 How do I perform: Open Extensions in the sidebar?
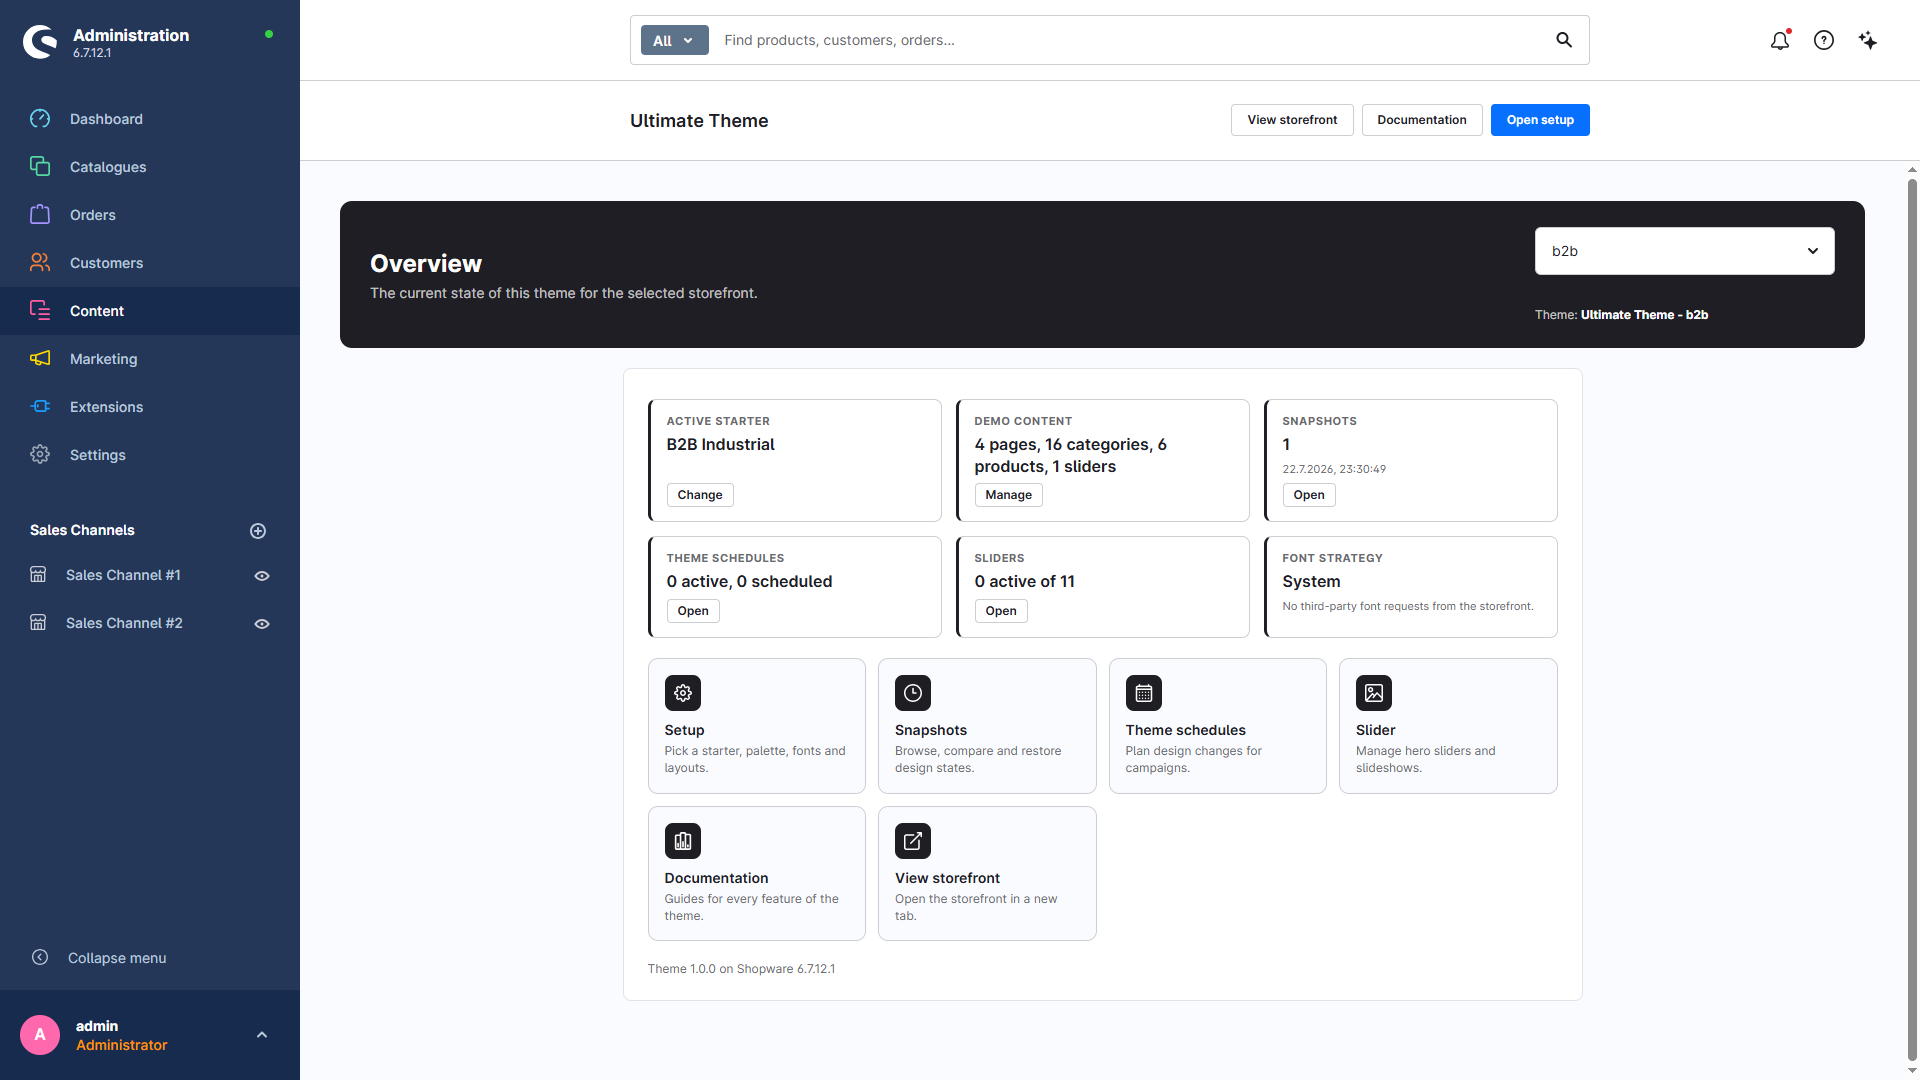(150, 407)
